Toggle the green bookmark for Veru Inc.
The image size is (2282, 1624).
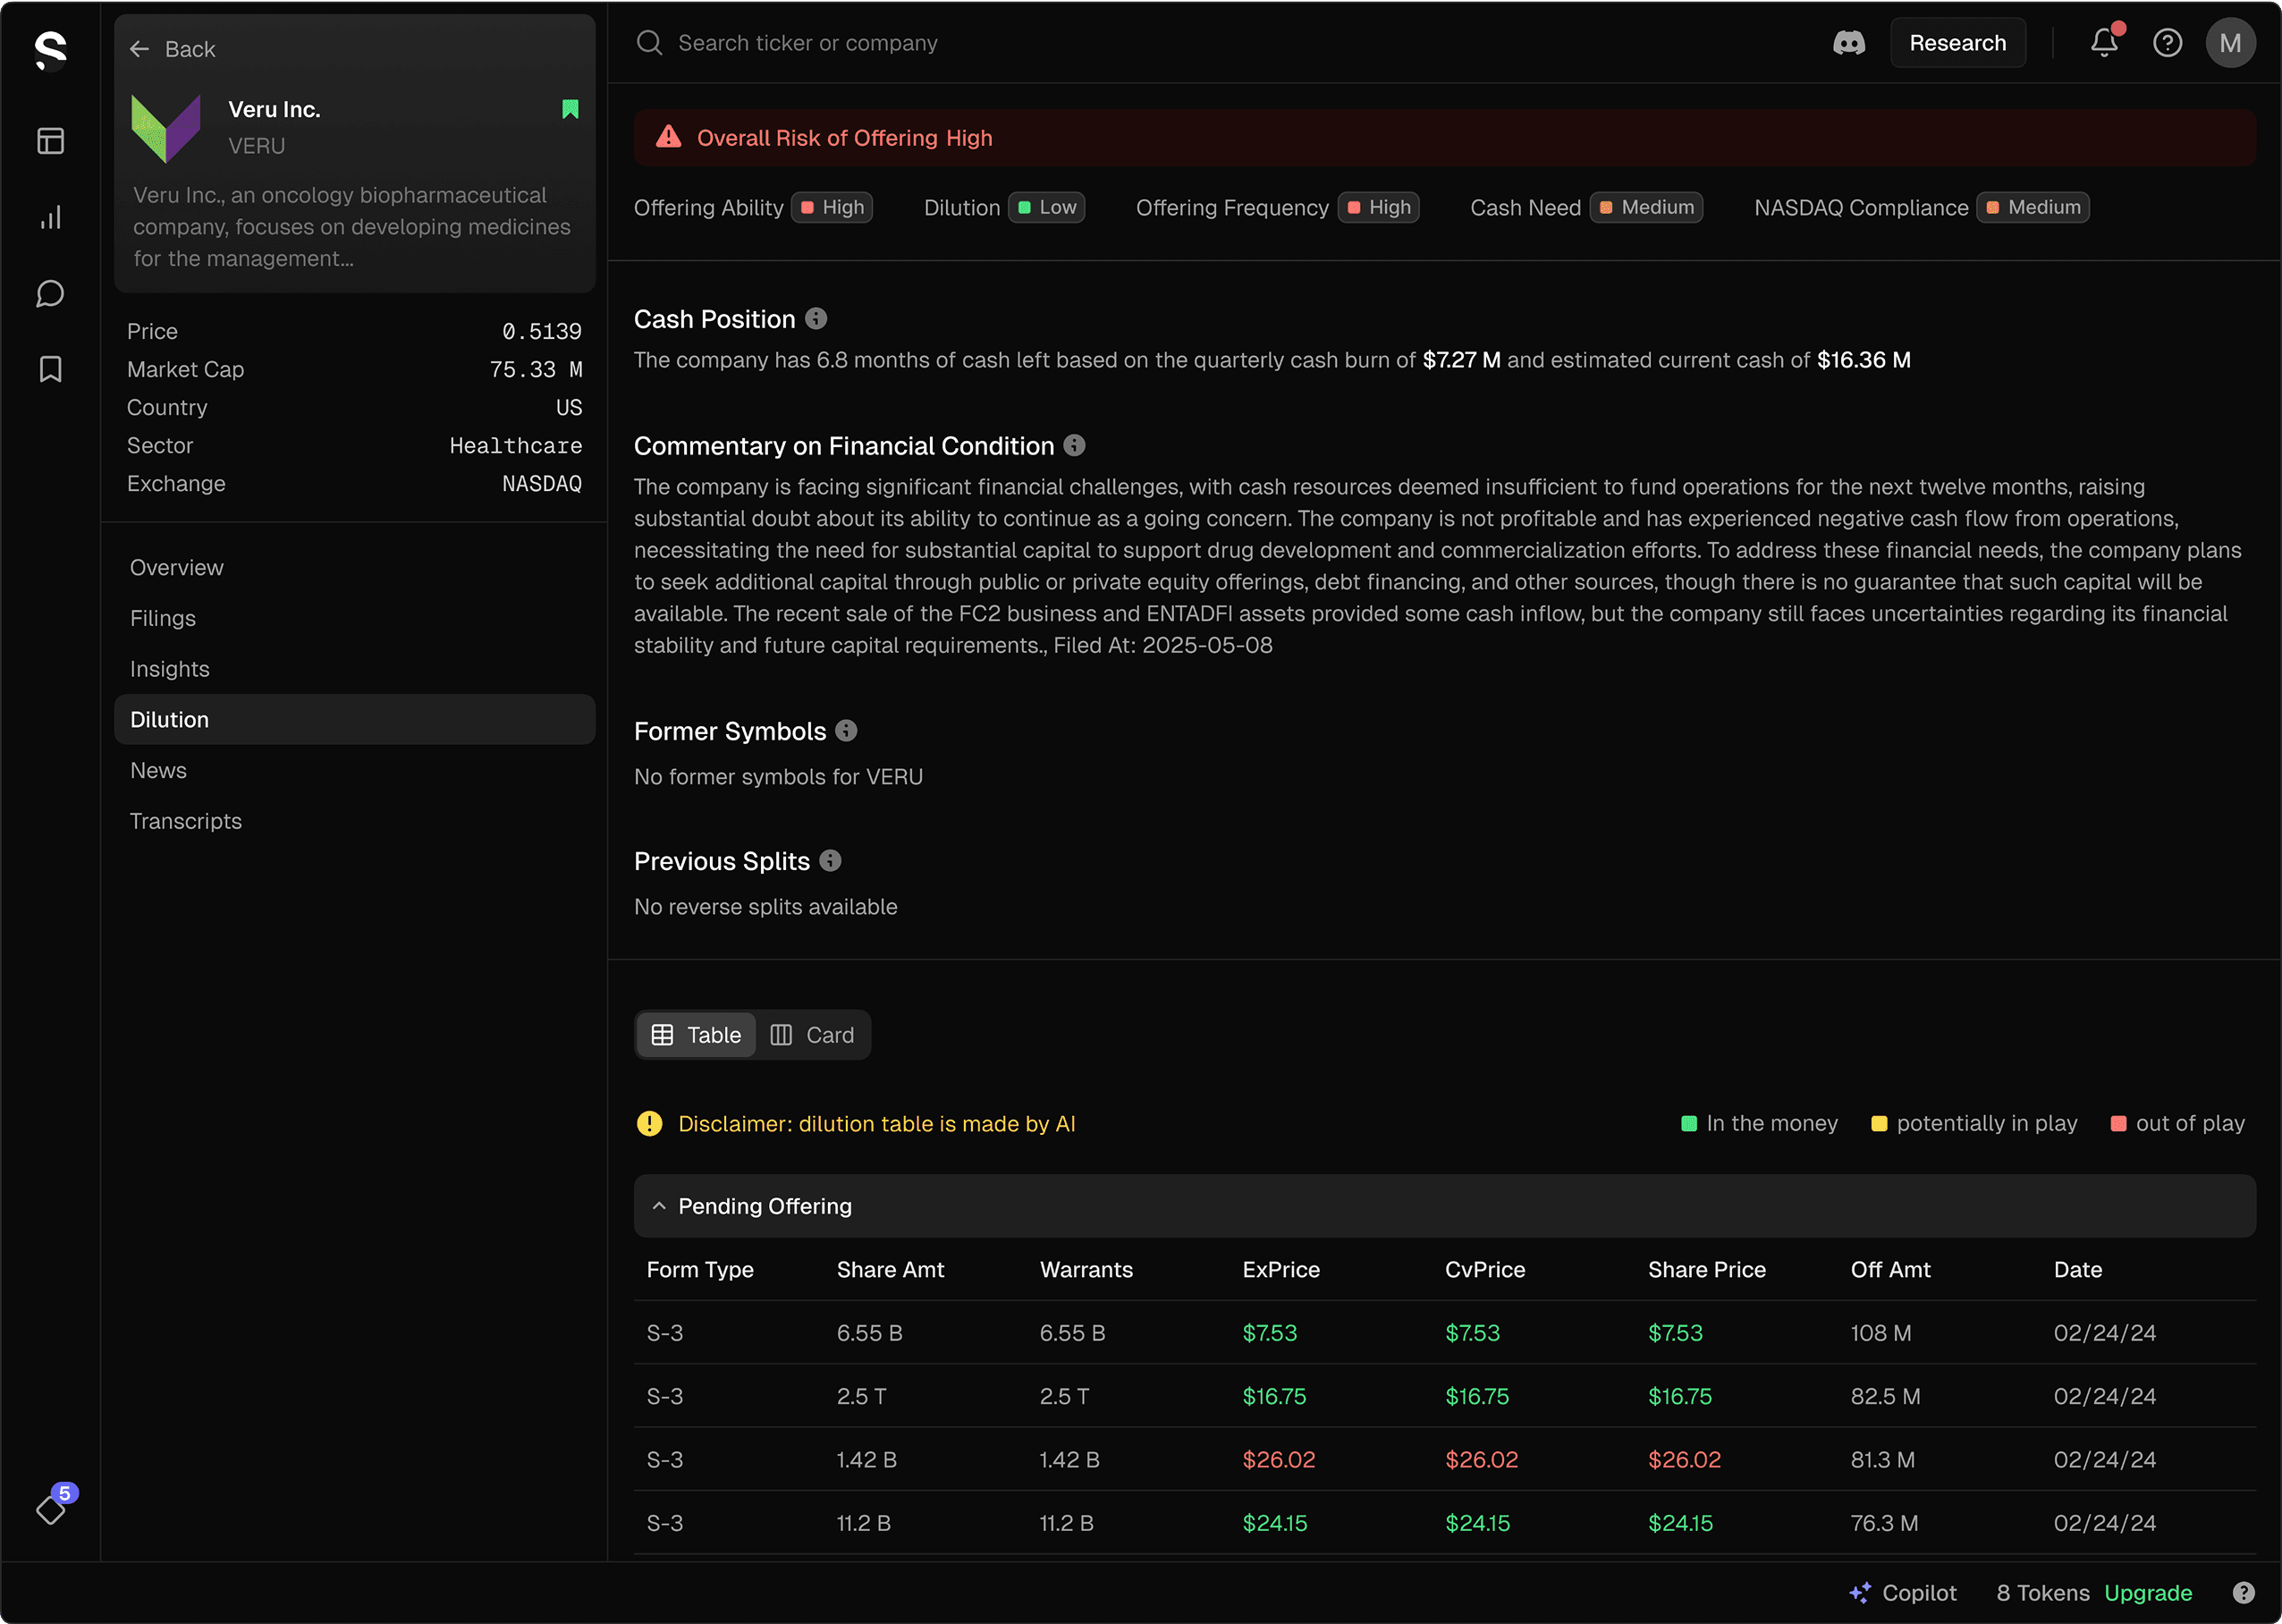pyautogui.click(x=570, y=109)
